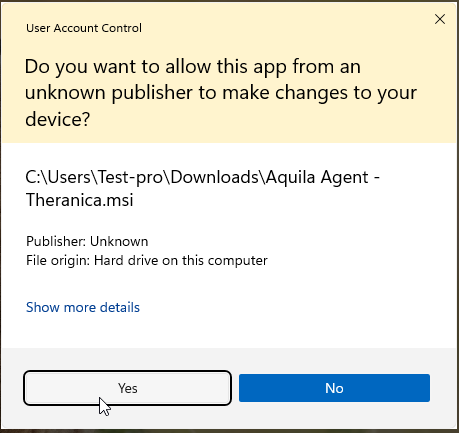The height and width of the screenshot is (433, 459).
Task: Click the word 'device?' in the heading
Action: pos(57,119)
